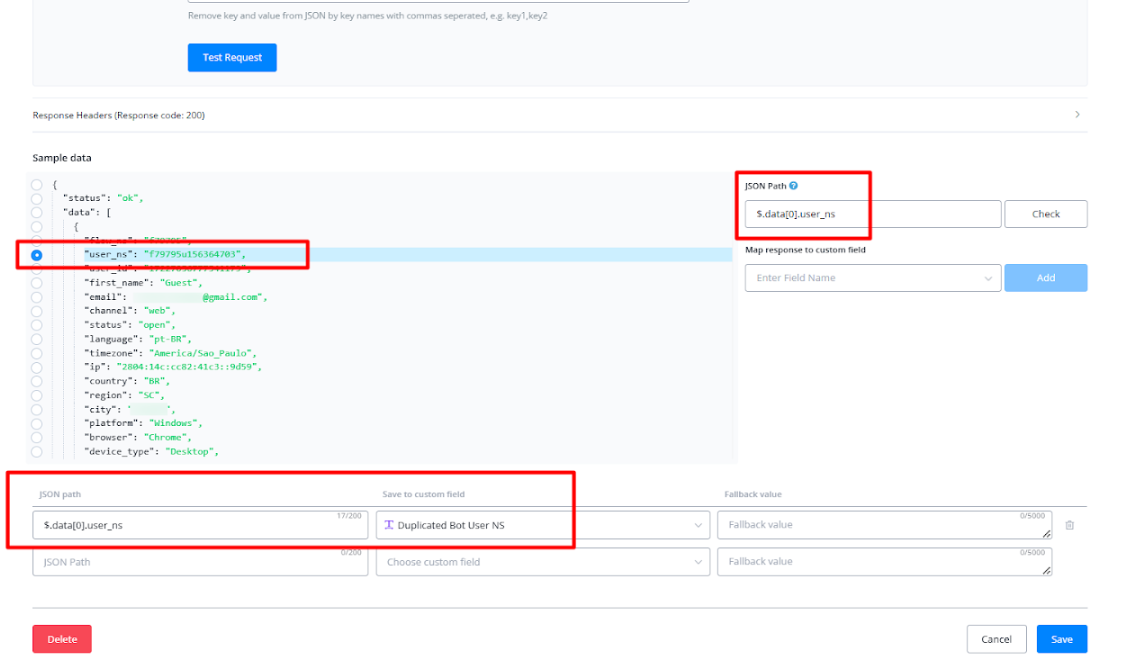Click the JSON Path help question-mark icon
The width and height of the screenshot is (1121, 665).
click(x=793, y=186)
